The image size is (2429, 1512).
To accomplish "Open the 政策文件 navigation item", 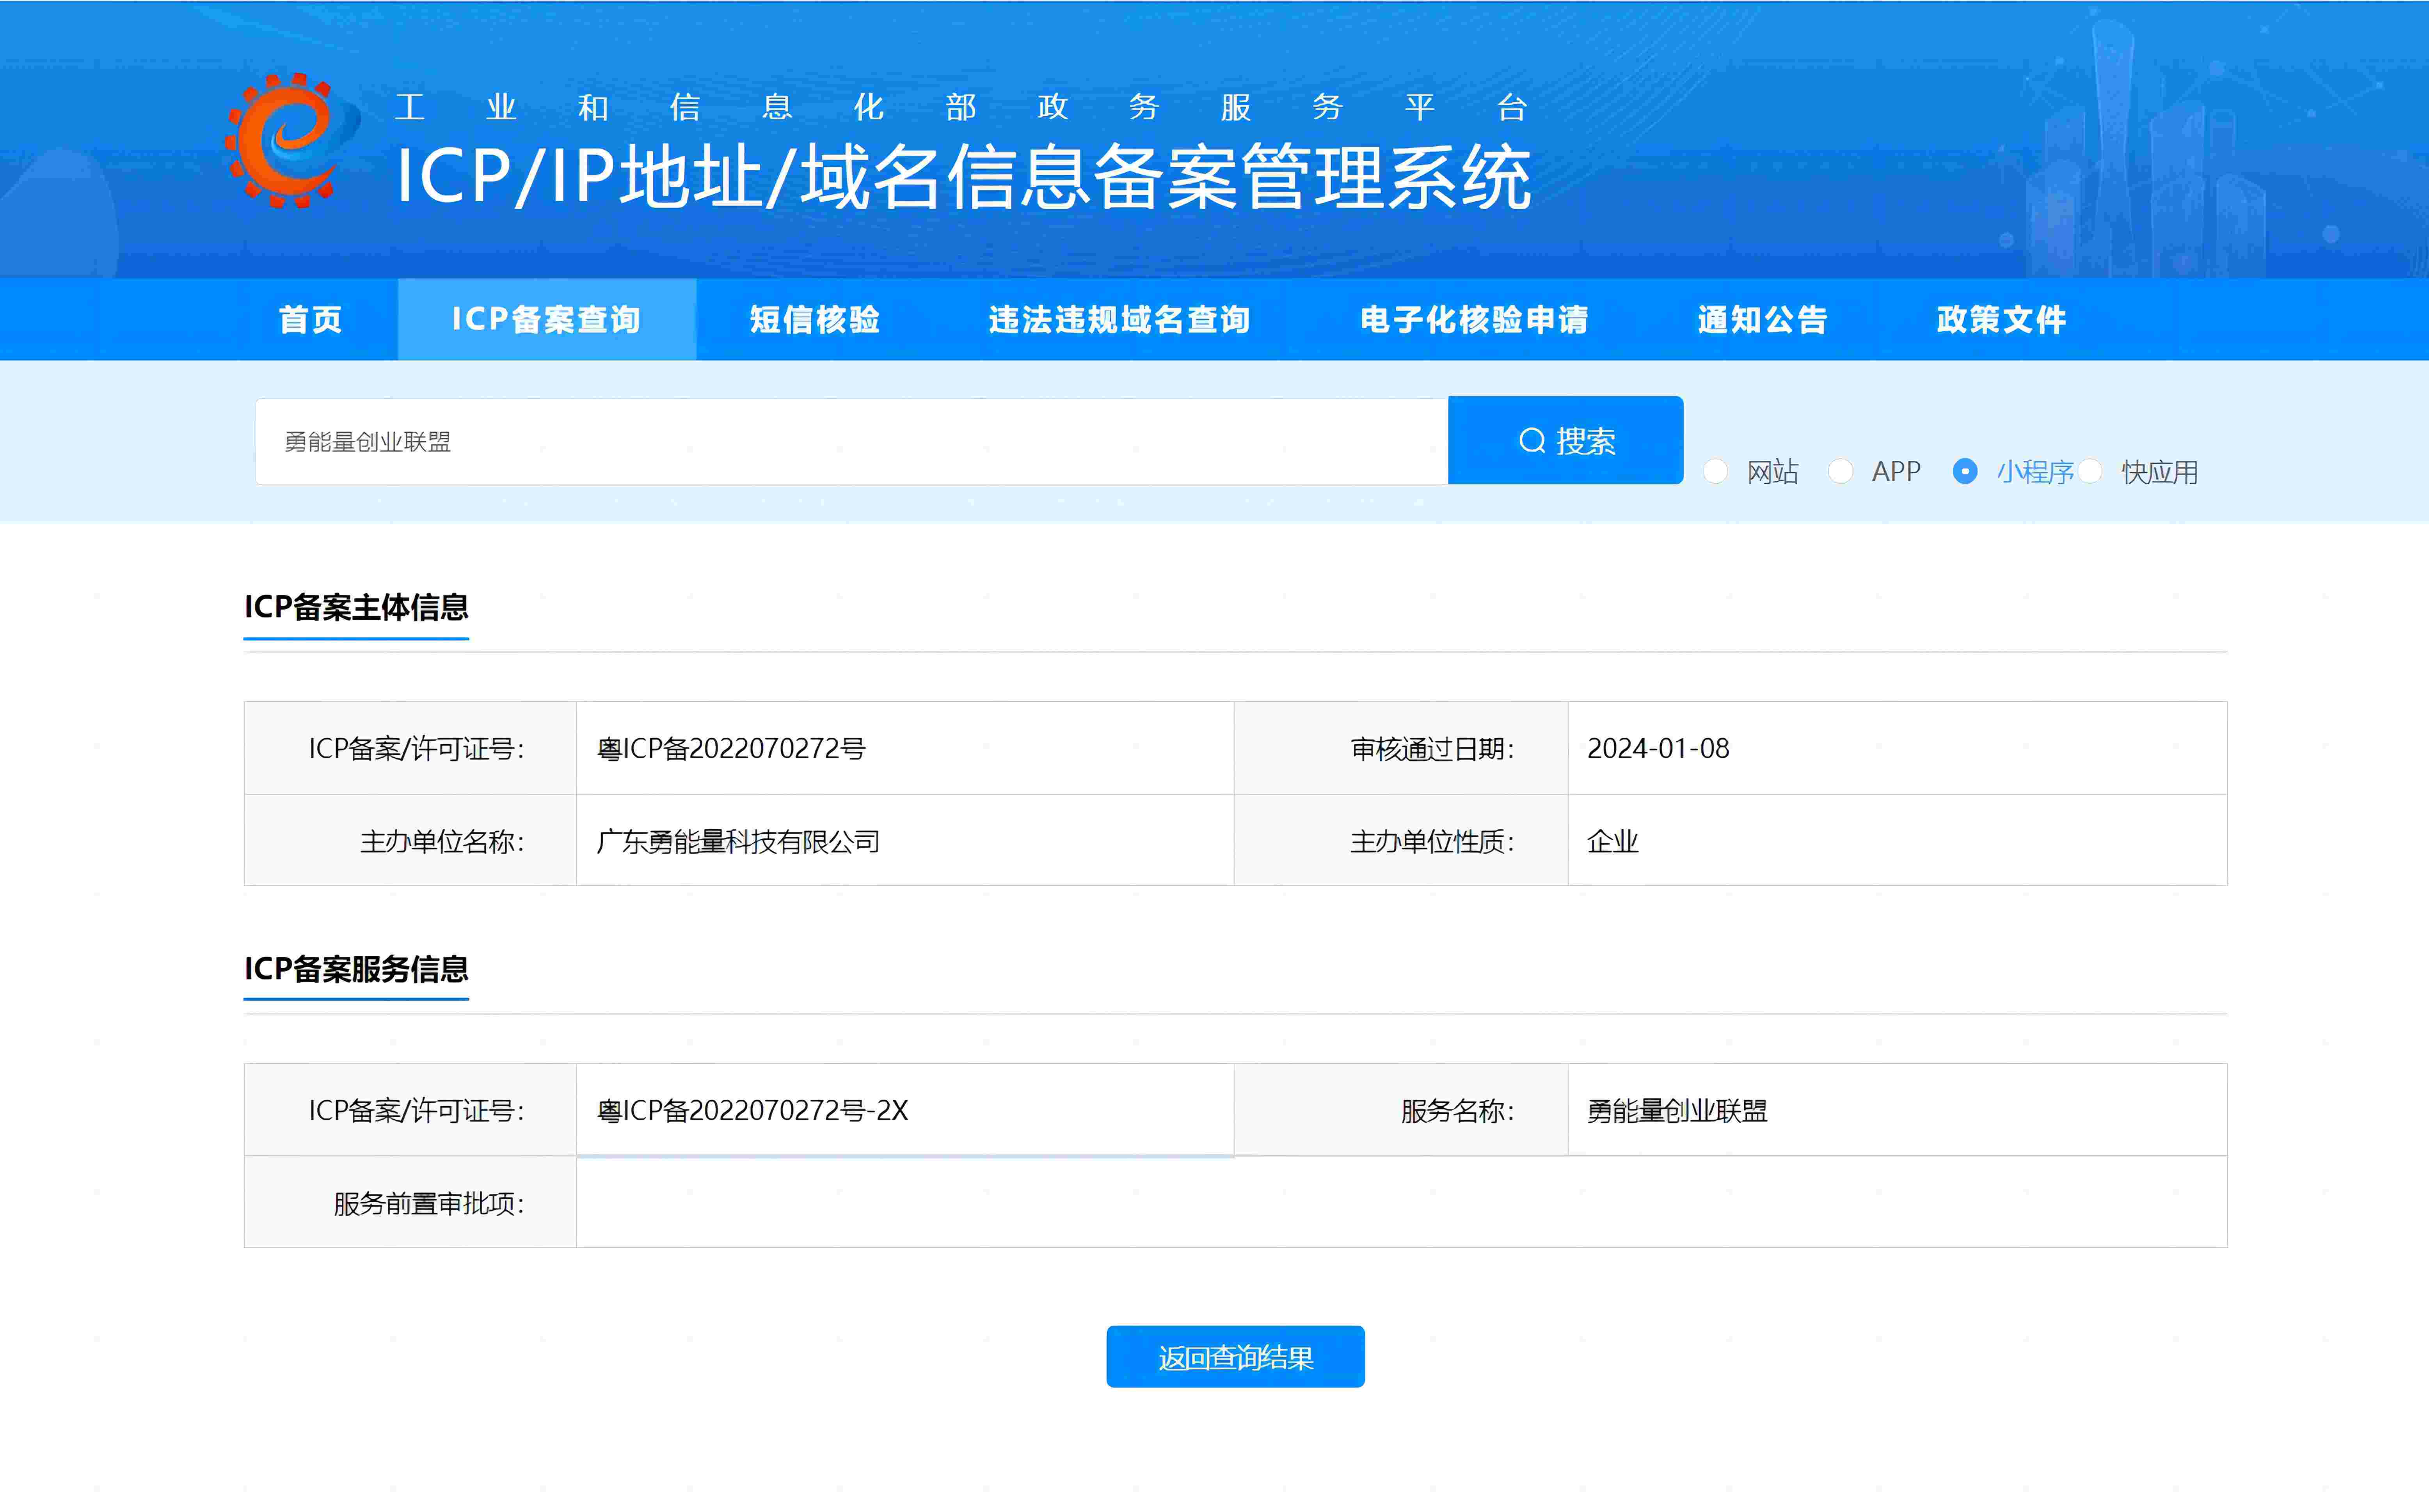I will click(2000, 320).
